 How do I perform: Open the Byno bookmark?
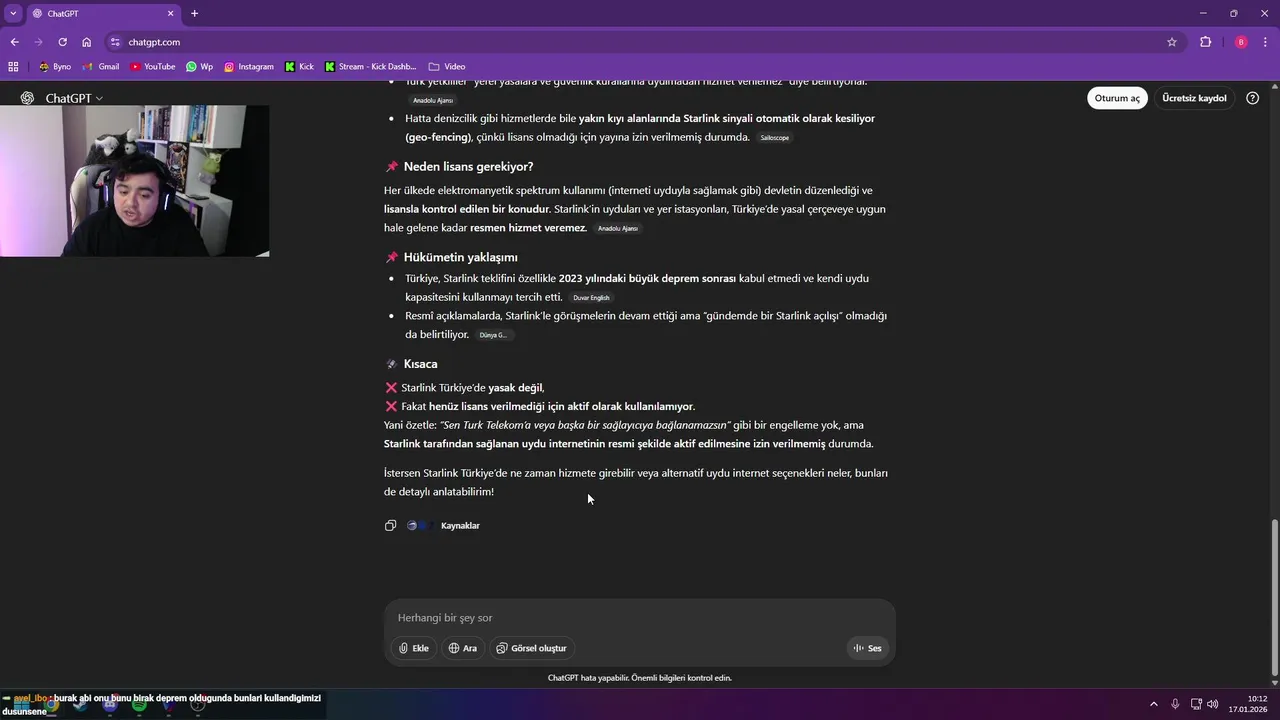coord(55,67)
